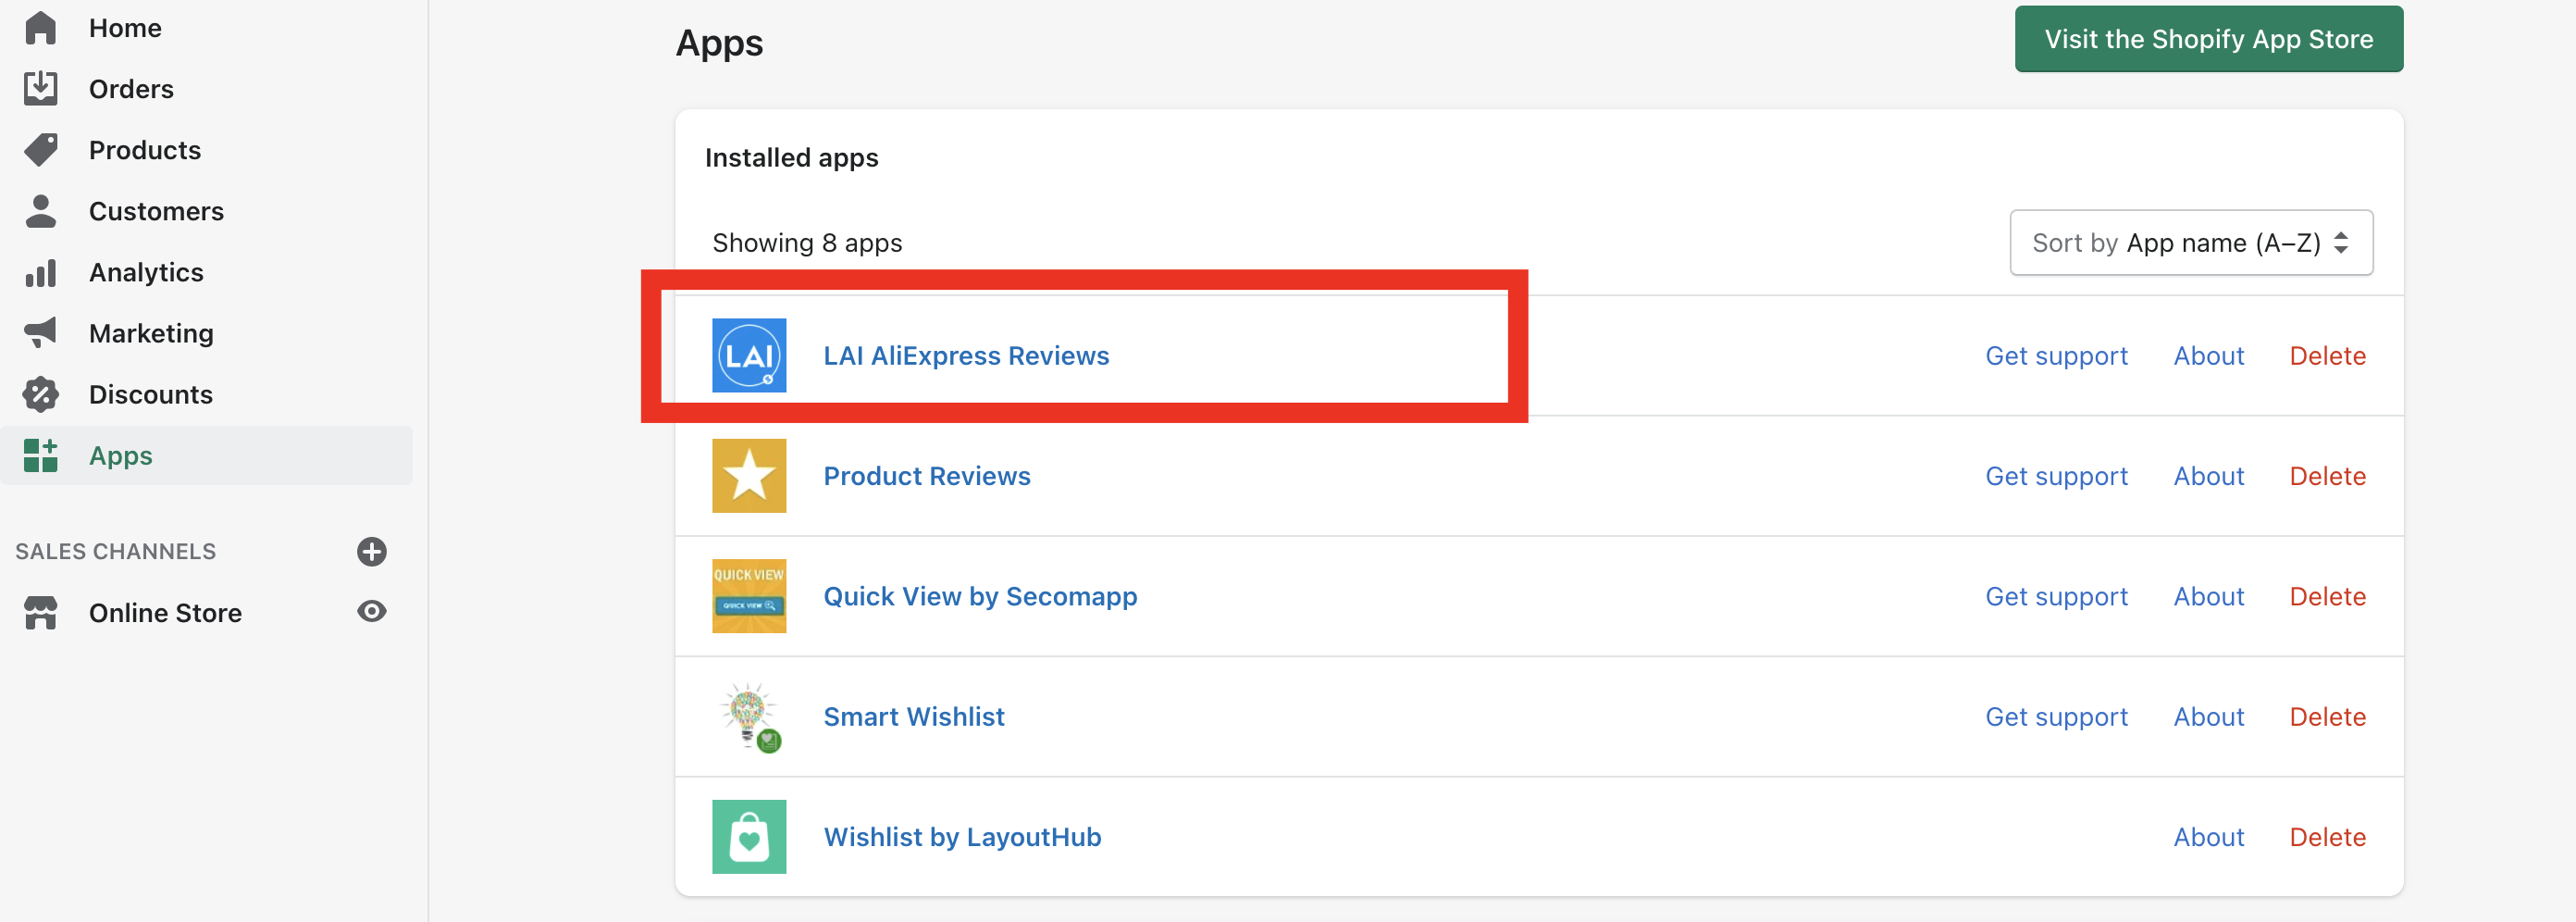Delete Smart Wishlist app

click(2327, 716)
